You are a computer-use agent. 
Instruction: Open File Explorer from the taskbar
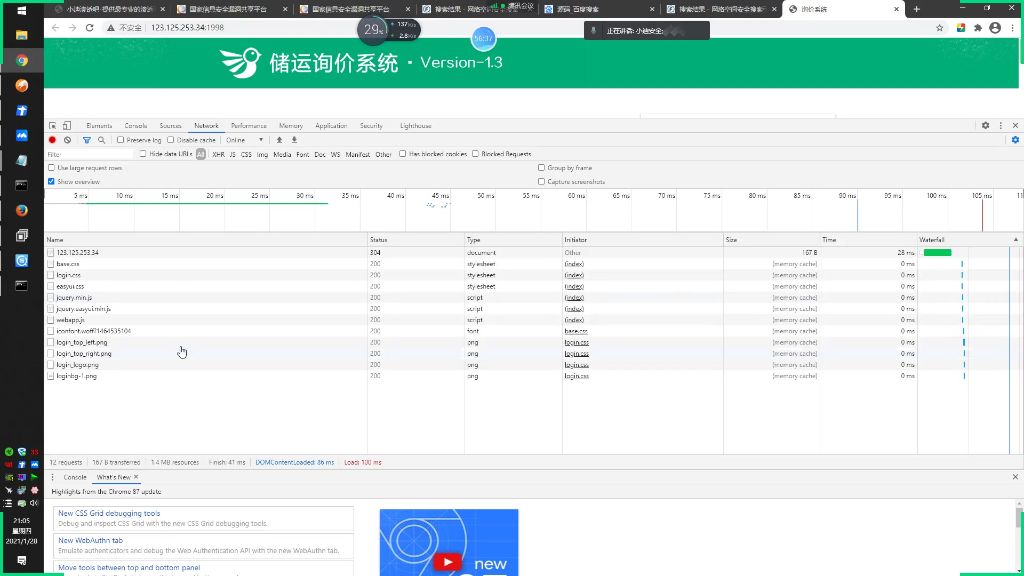tap(22, 35)
